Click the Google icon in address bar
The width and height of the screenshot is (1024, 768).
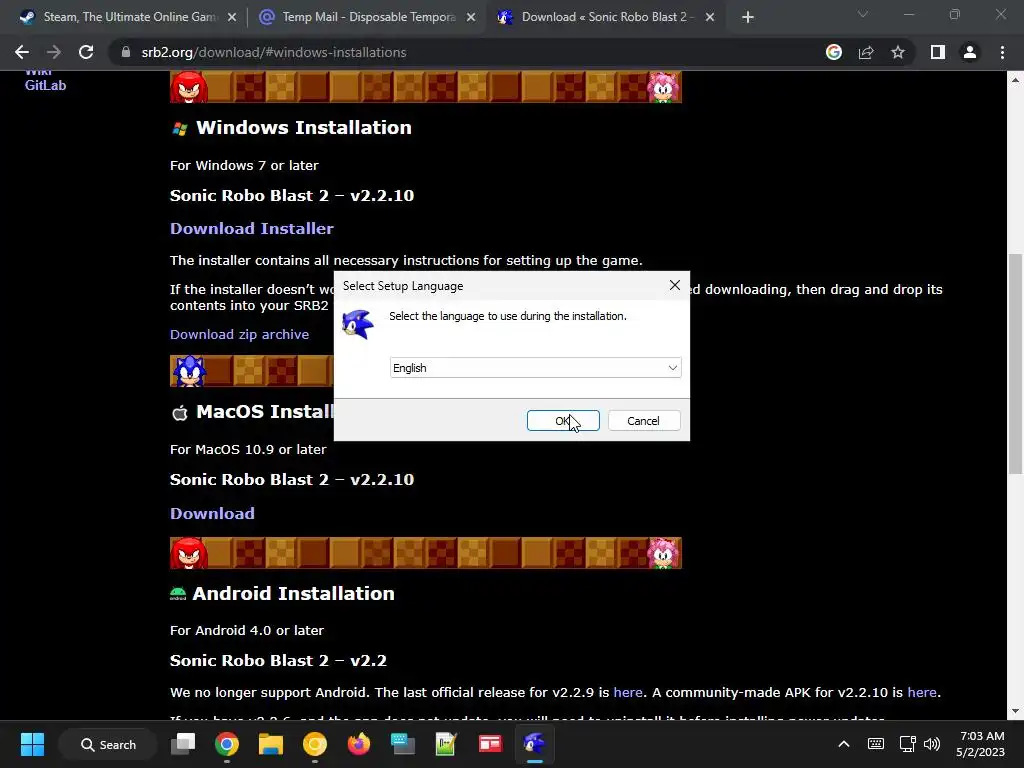[x=834, y=52]
